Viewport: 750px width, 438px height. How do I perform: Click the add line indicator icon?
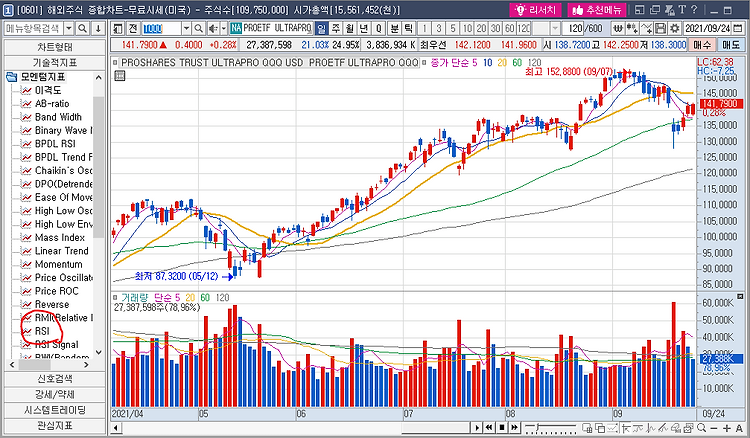(x=646, y=28)
